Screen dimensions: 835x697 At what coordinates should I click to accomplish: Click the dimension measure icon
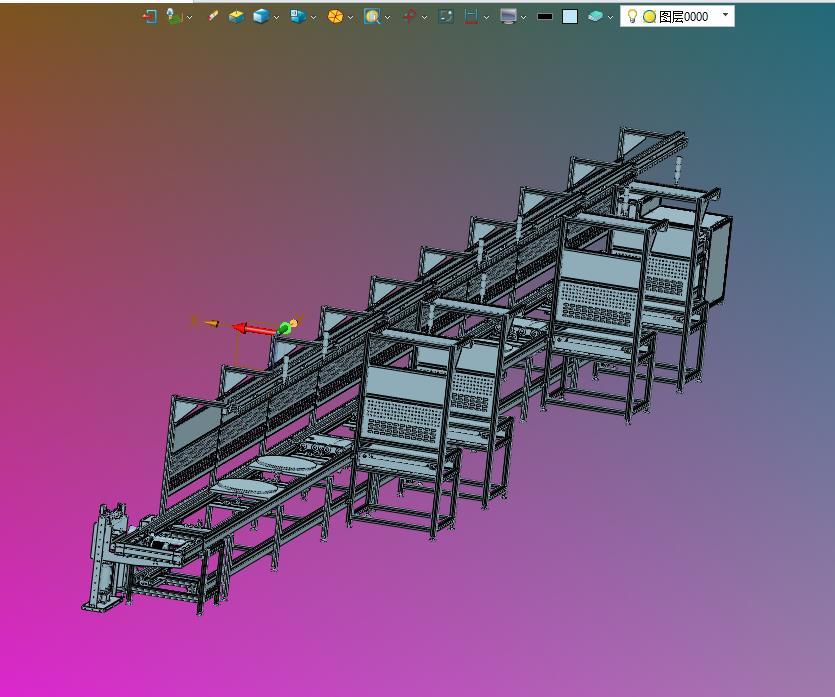point(471,17)
